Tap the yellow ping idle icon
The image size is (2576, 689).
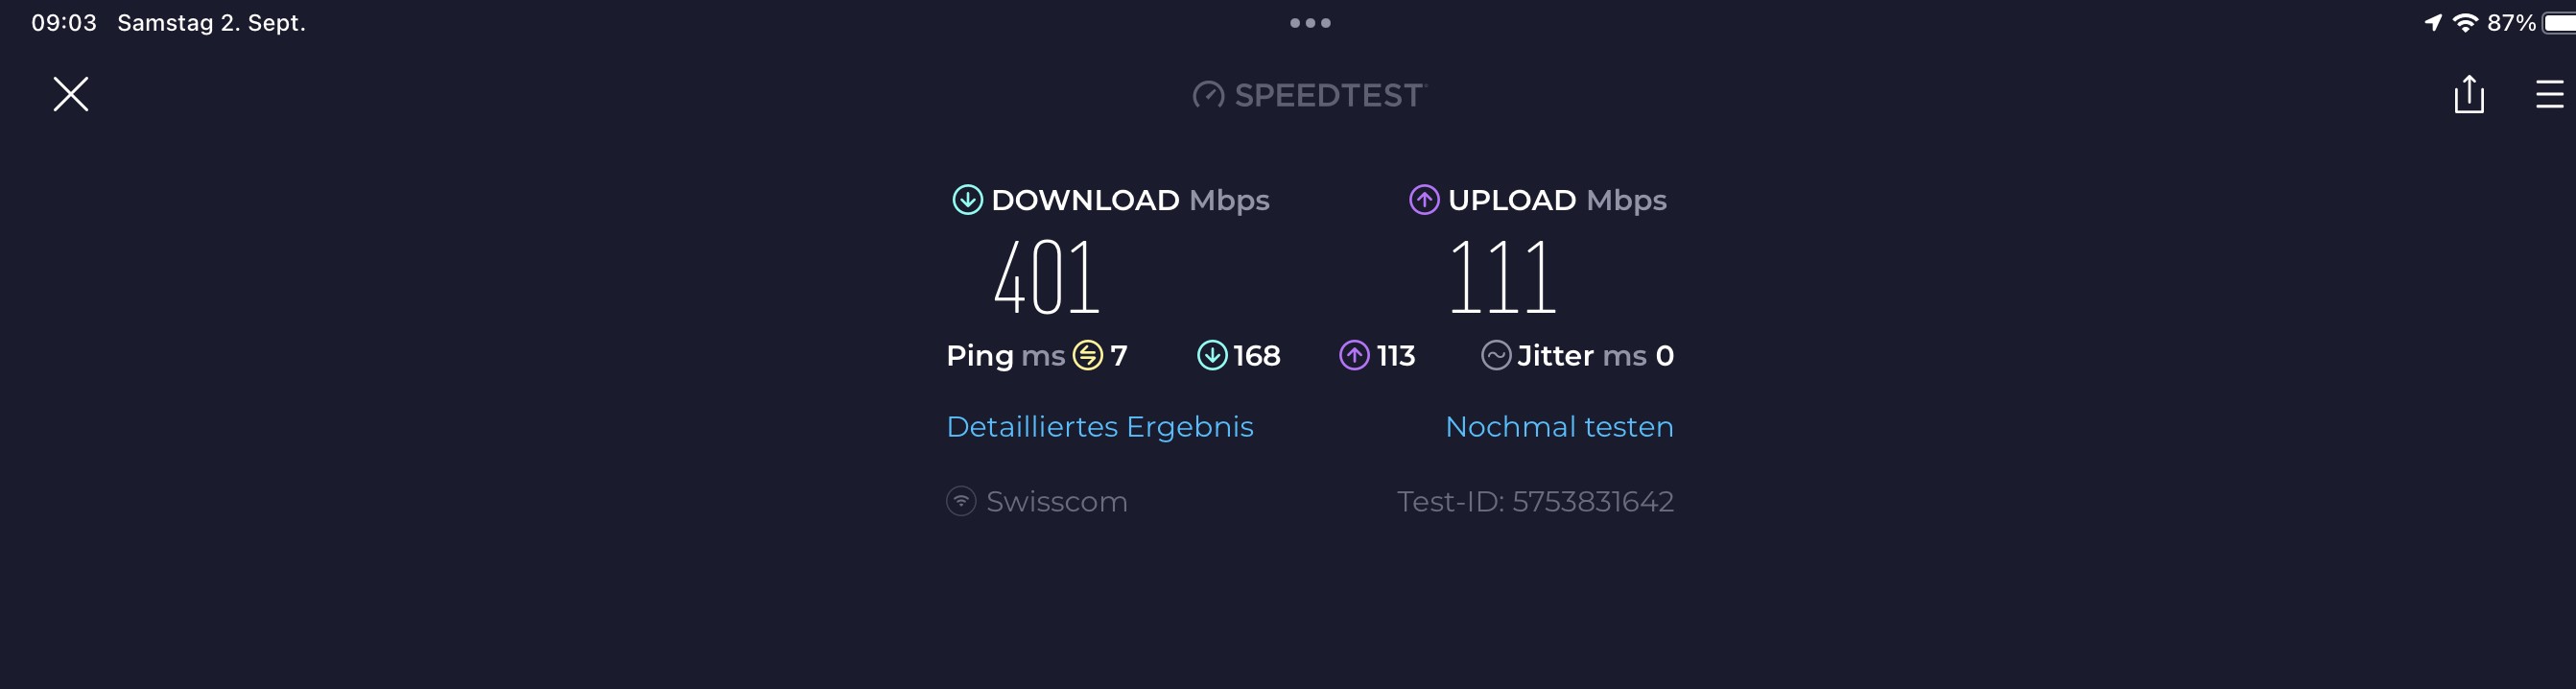(1087, 355)
